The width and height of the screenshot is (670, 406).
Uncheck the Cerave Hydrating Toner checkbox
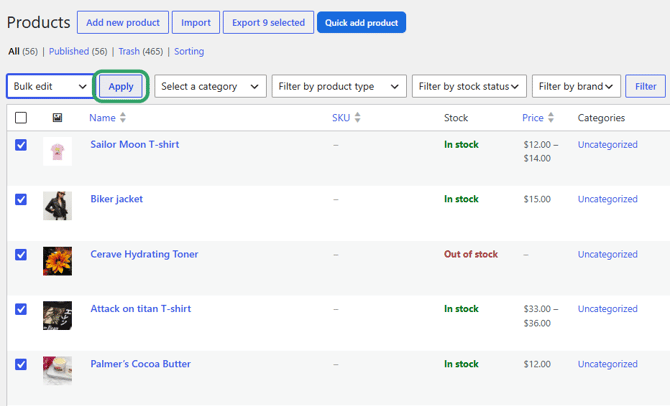21,254
